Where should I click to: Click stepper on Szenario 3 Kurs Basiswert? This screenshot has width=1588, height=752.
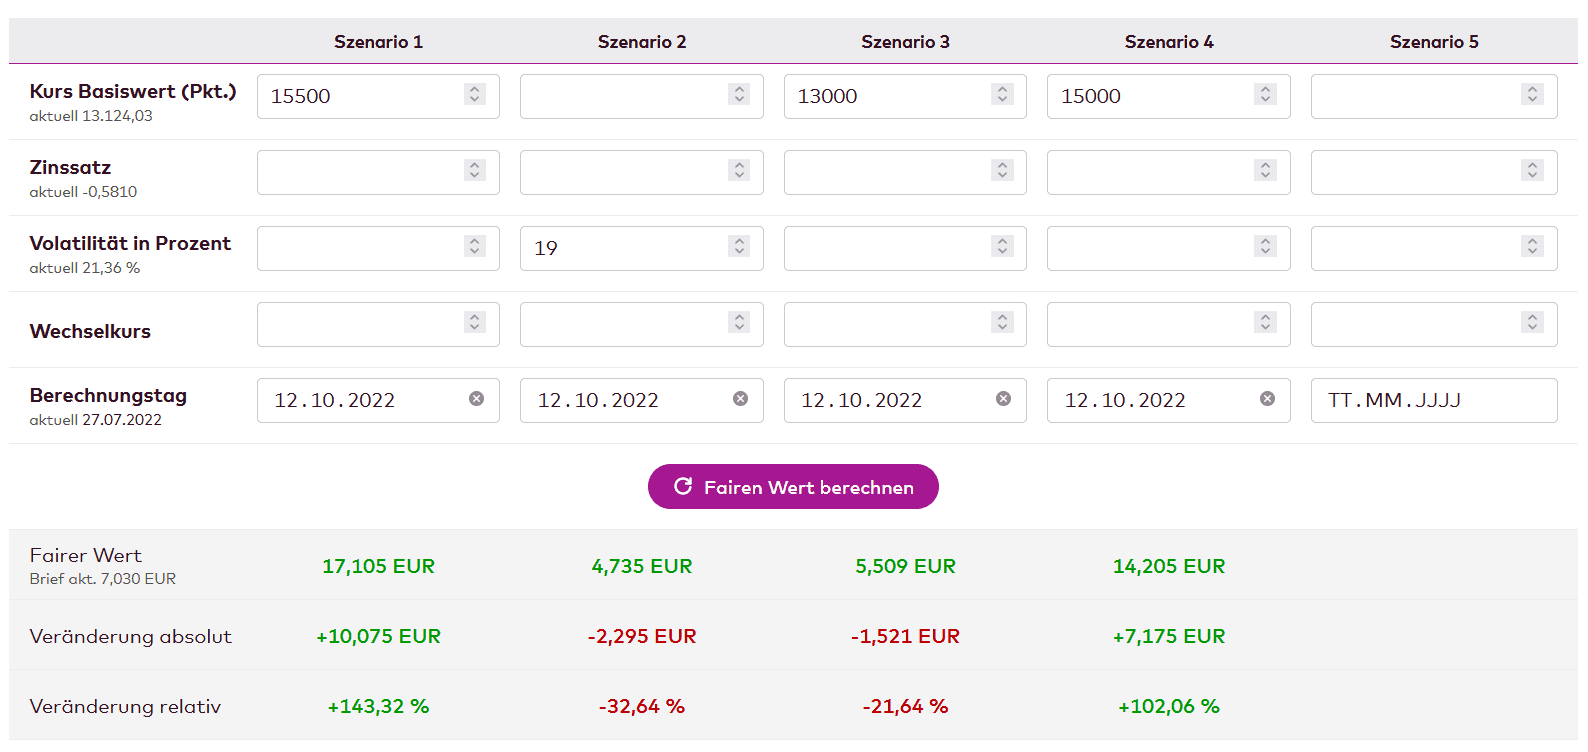pos(1002,94)
